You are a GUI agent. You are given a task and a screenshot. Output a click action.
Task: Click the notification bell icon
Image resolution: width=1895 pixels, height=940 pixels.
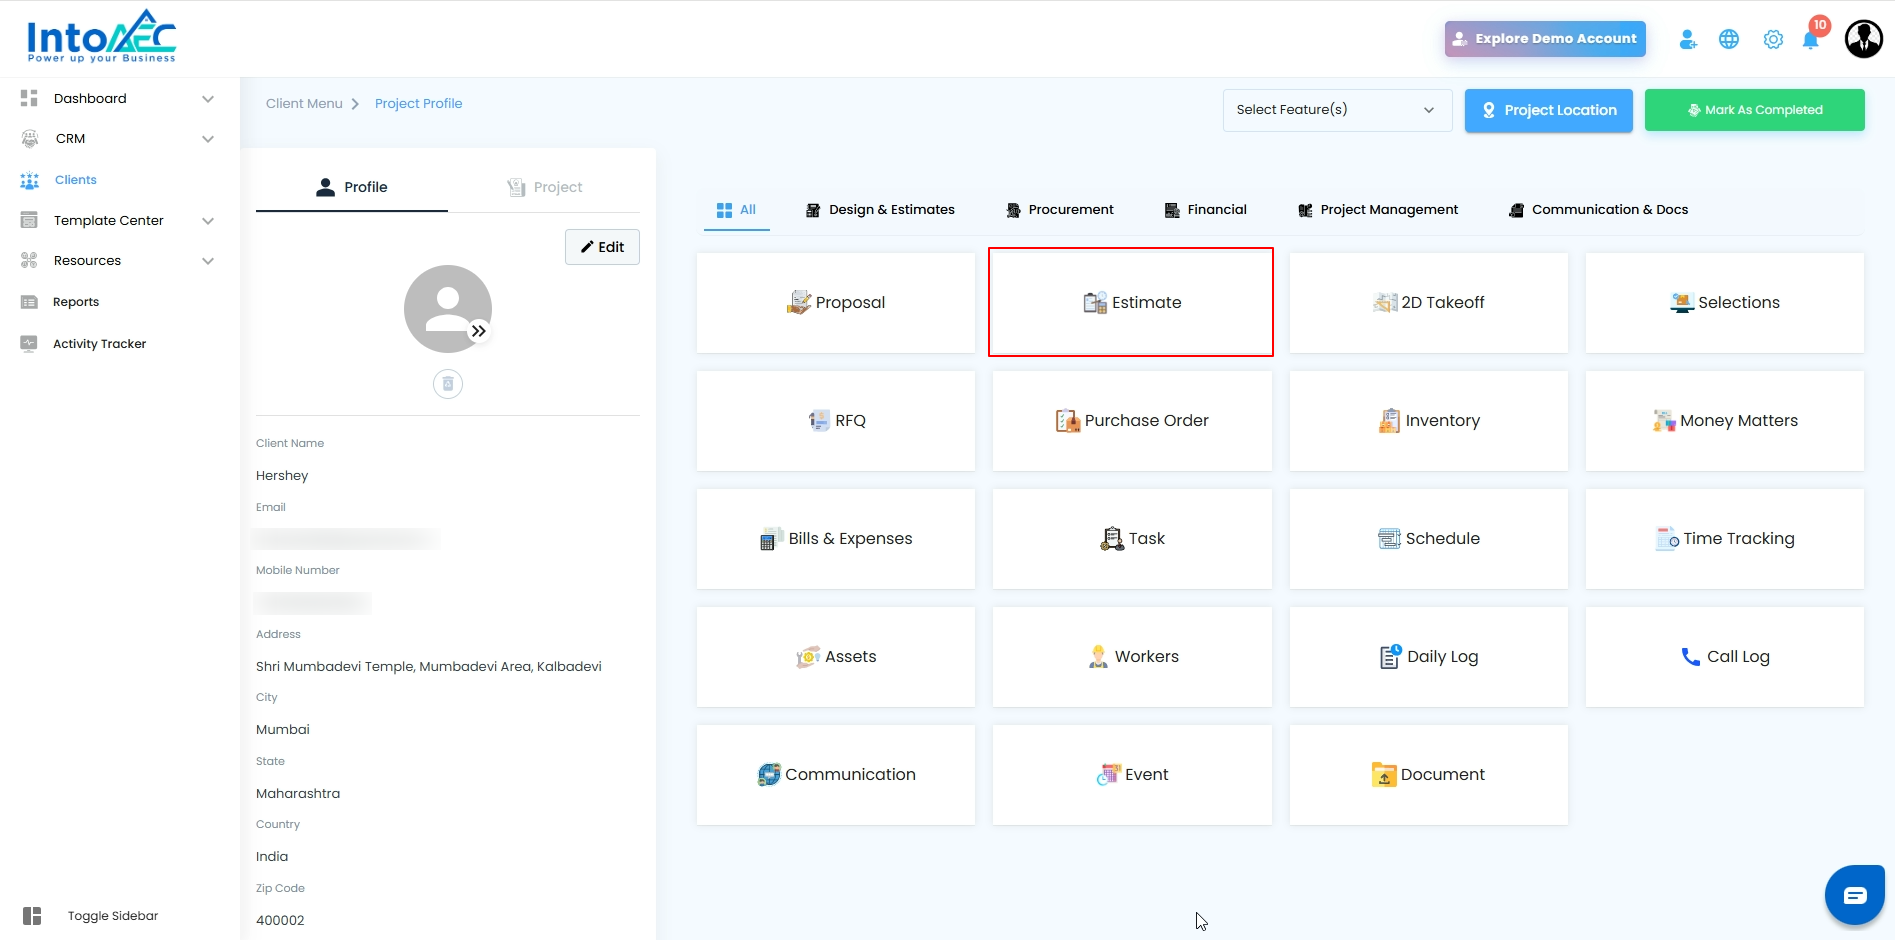point(1810,40)
